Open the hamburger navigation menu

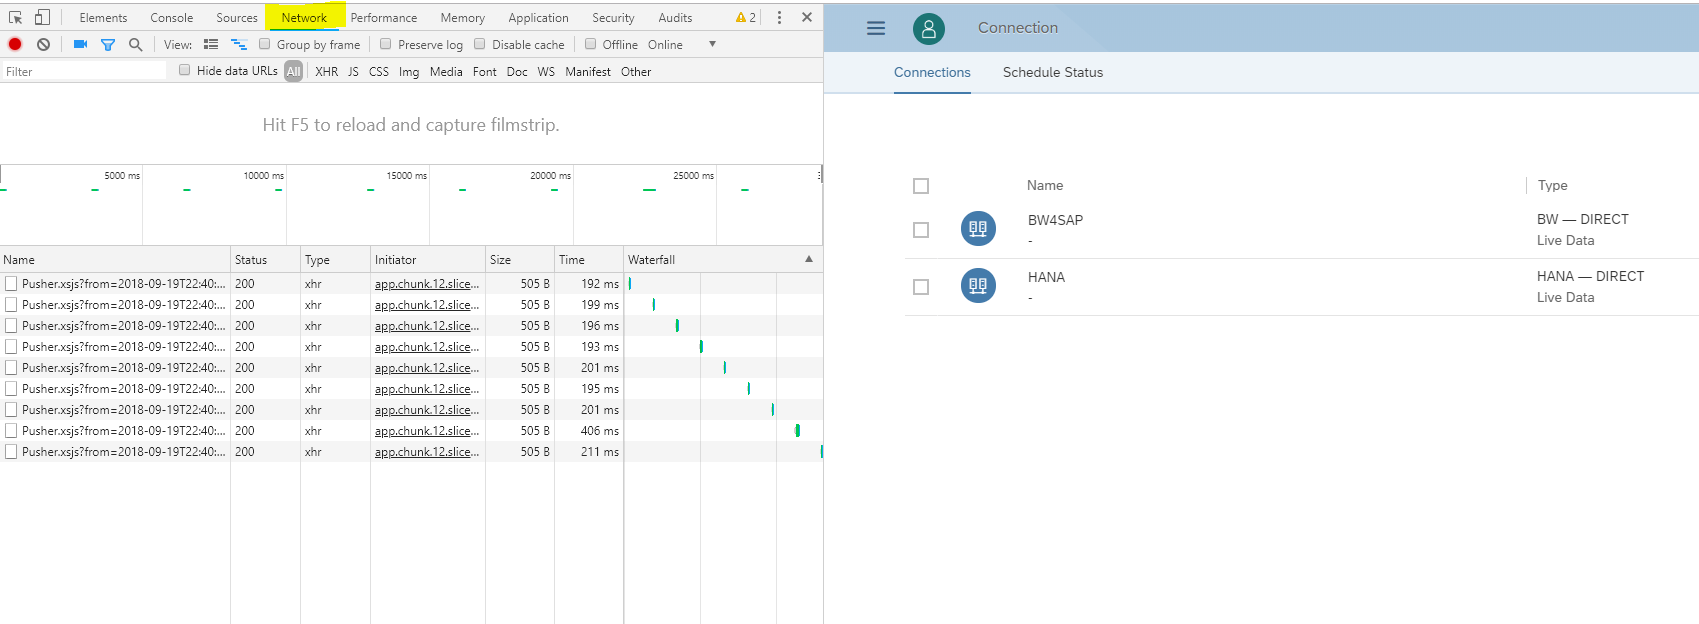pyautogui.click(x=876, y=28)
